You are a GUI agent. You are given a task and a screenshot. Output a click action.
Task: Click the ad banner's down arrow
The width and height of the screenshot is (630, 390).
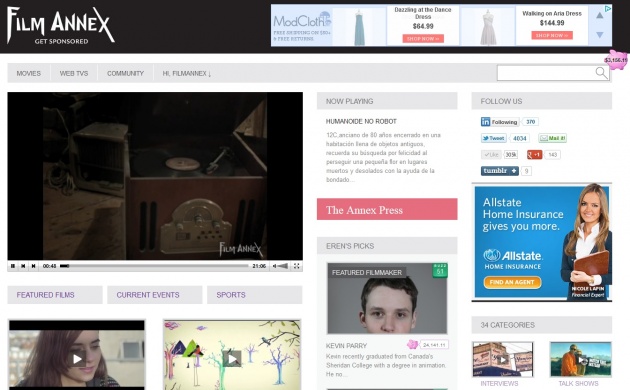tap(599, 35)
